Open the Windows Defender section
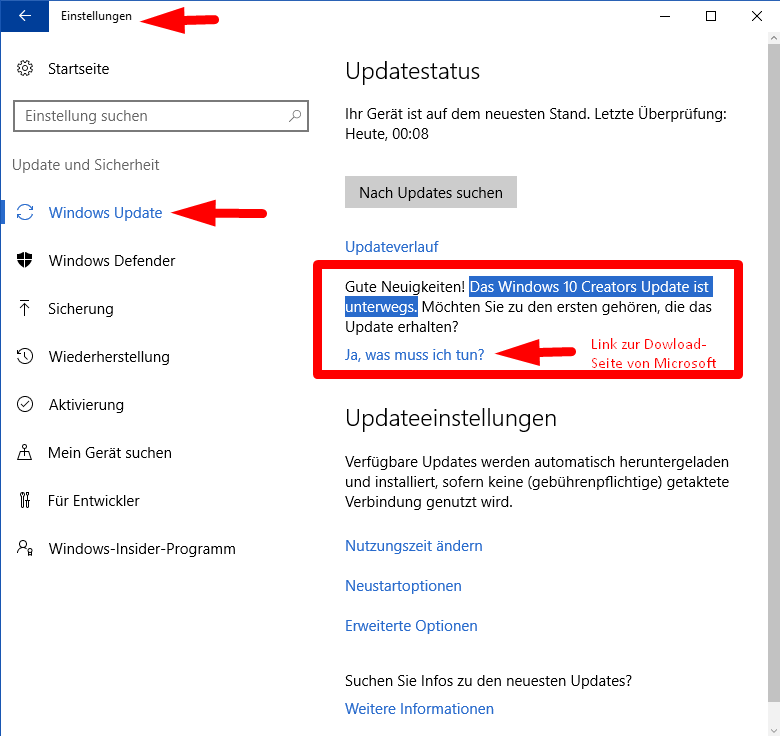 pos(112,261)
